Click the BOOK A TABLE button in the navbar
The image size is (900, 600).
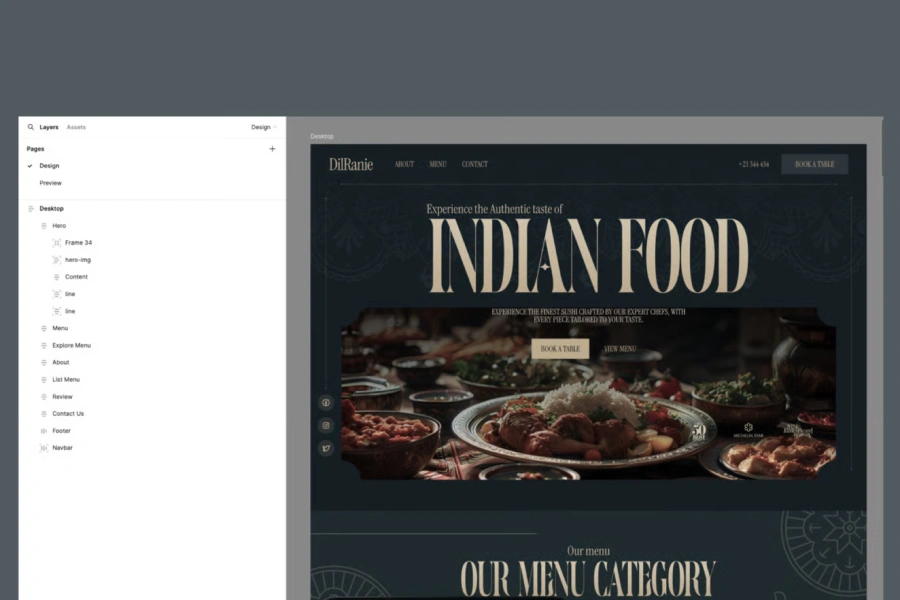pyautogui.click(x=814, y=163)
